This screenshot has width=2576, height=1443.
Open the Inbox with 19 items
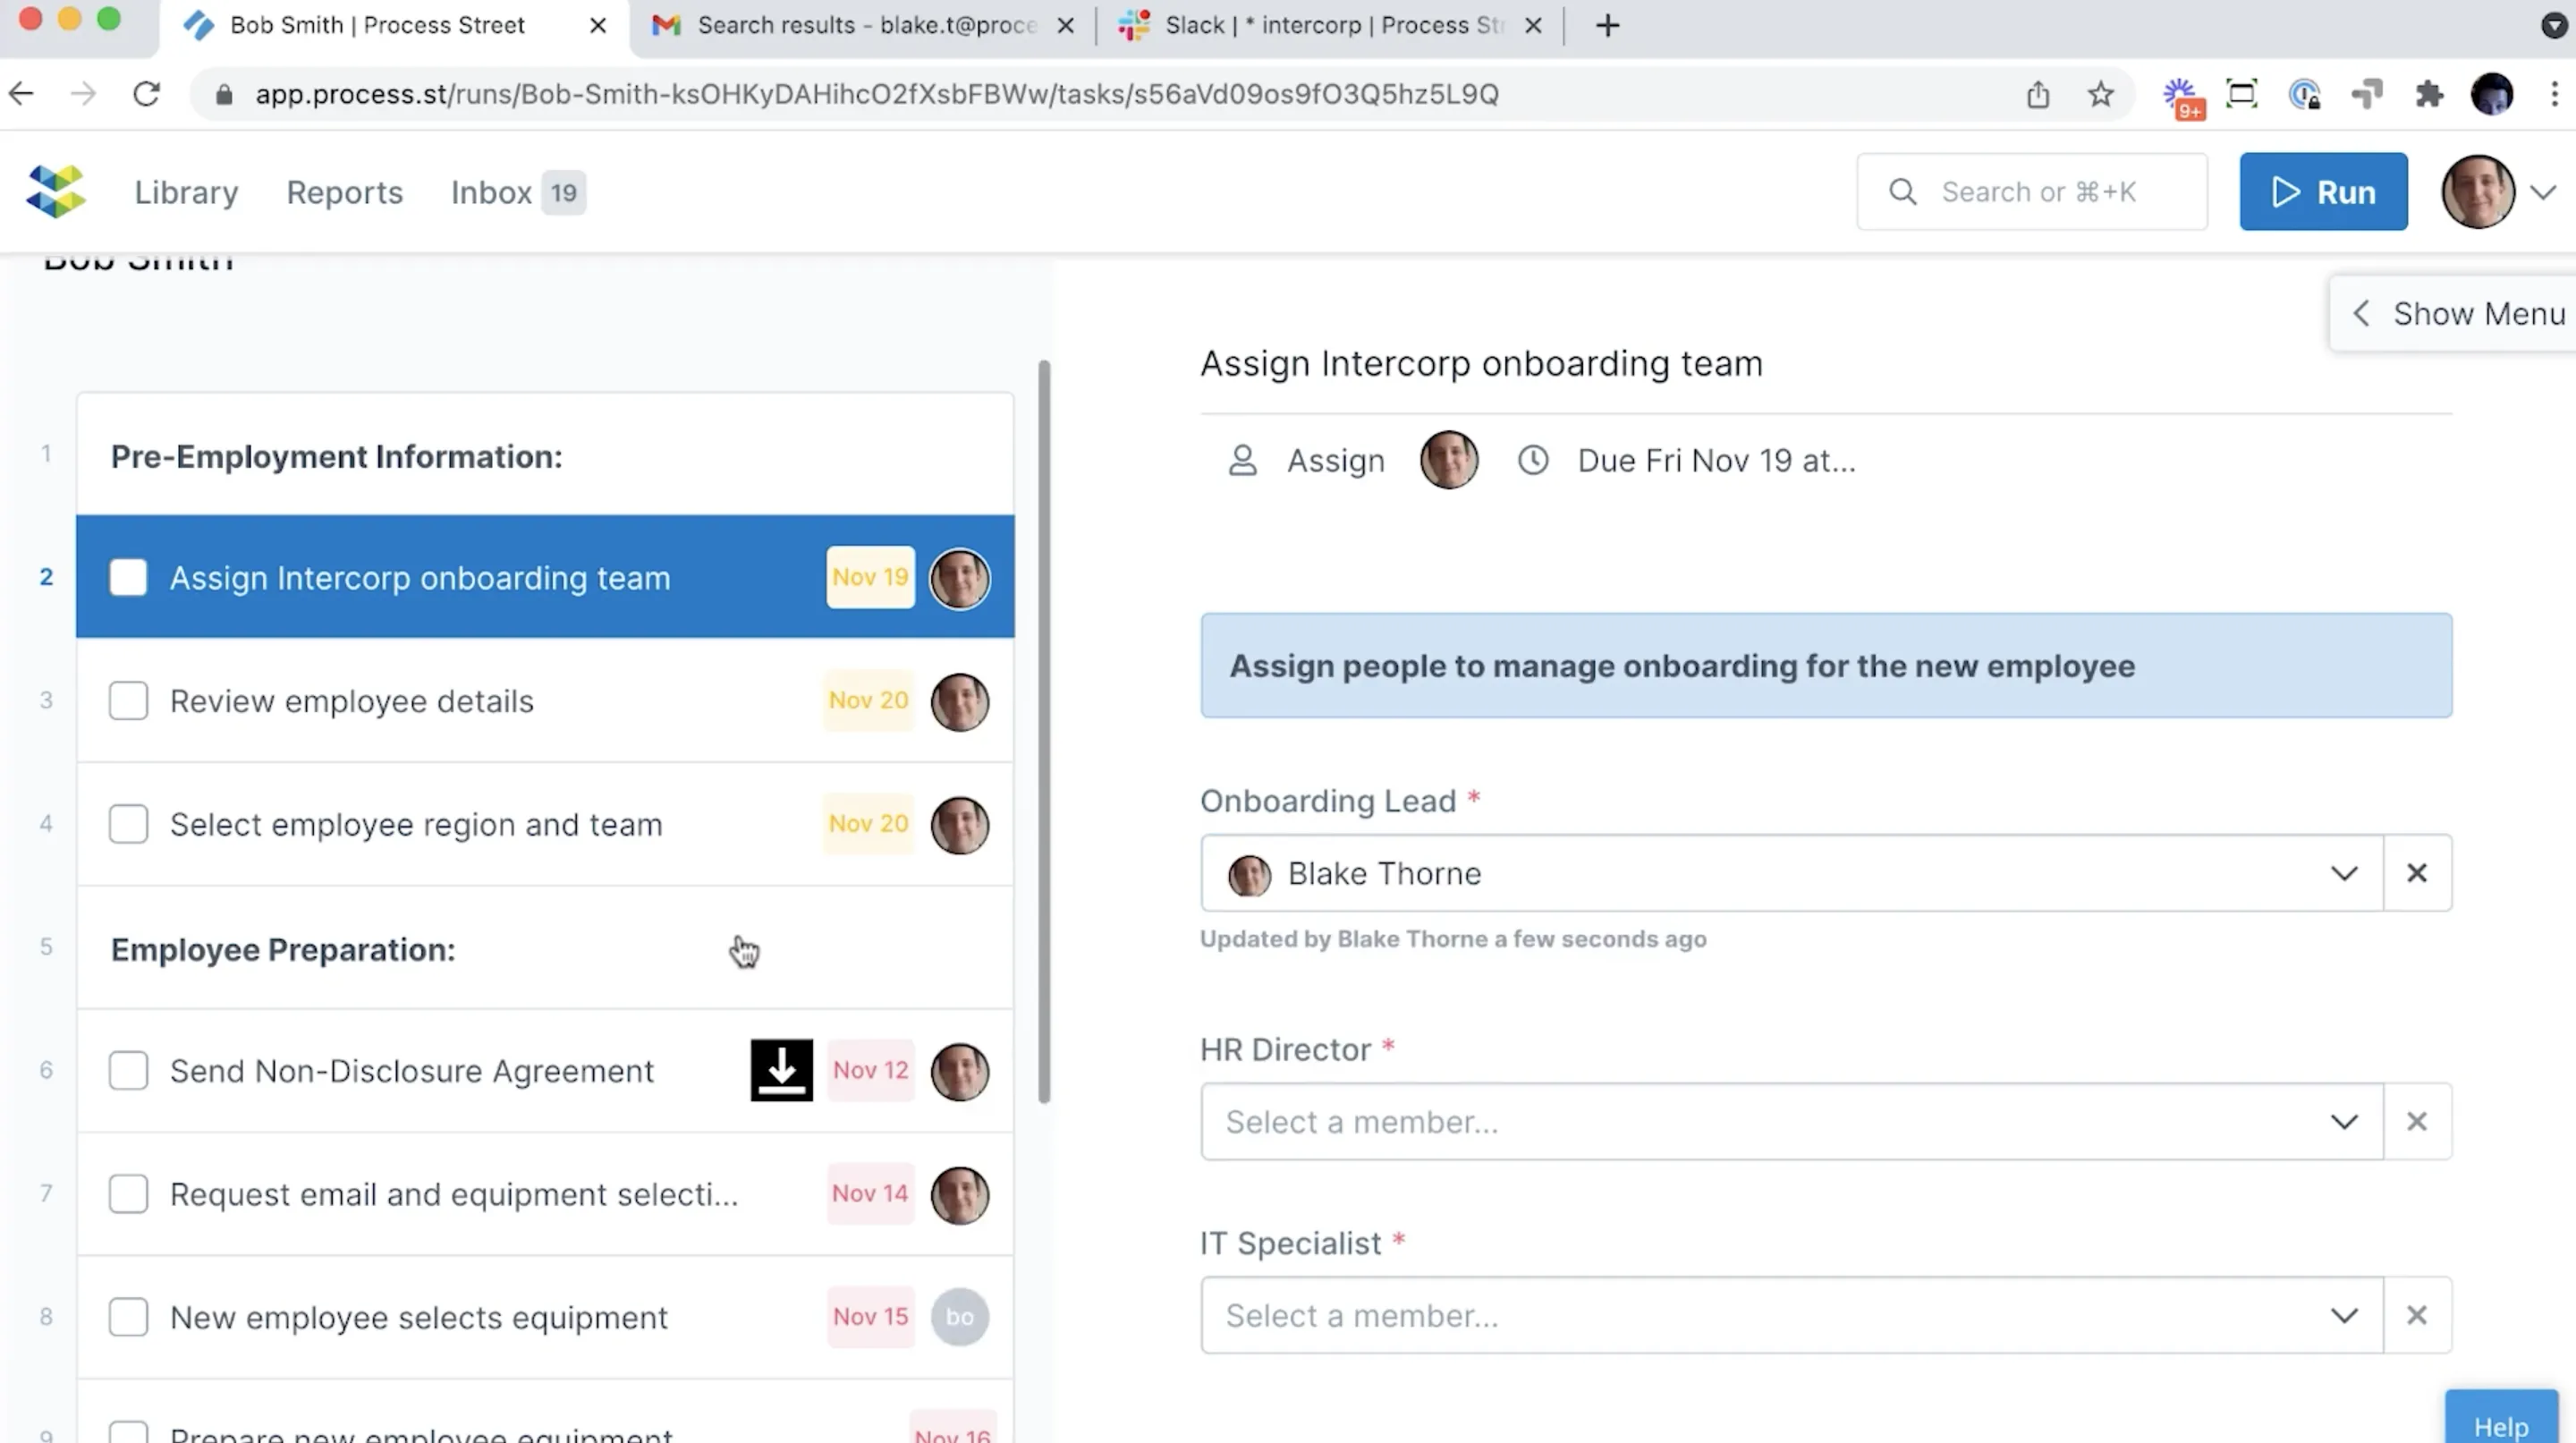[x=517, y=192]
